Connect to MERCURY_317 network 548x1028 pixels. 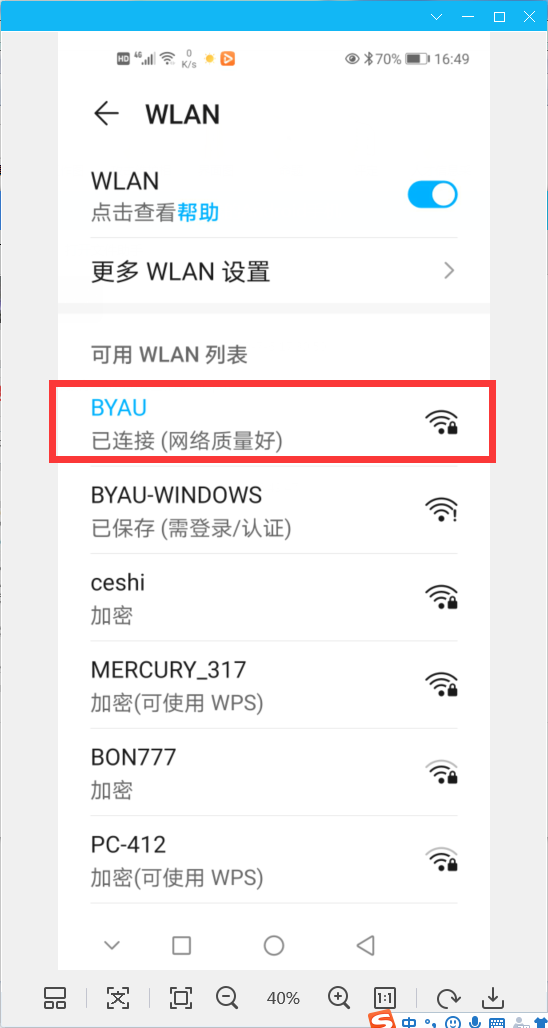[273, 684]
